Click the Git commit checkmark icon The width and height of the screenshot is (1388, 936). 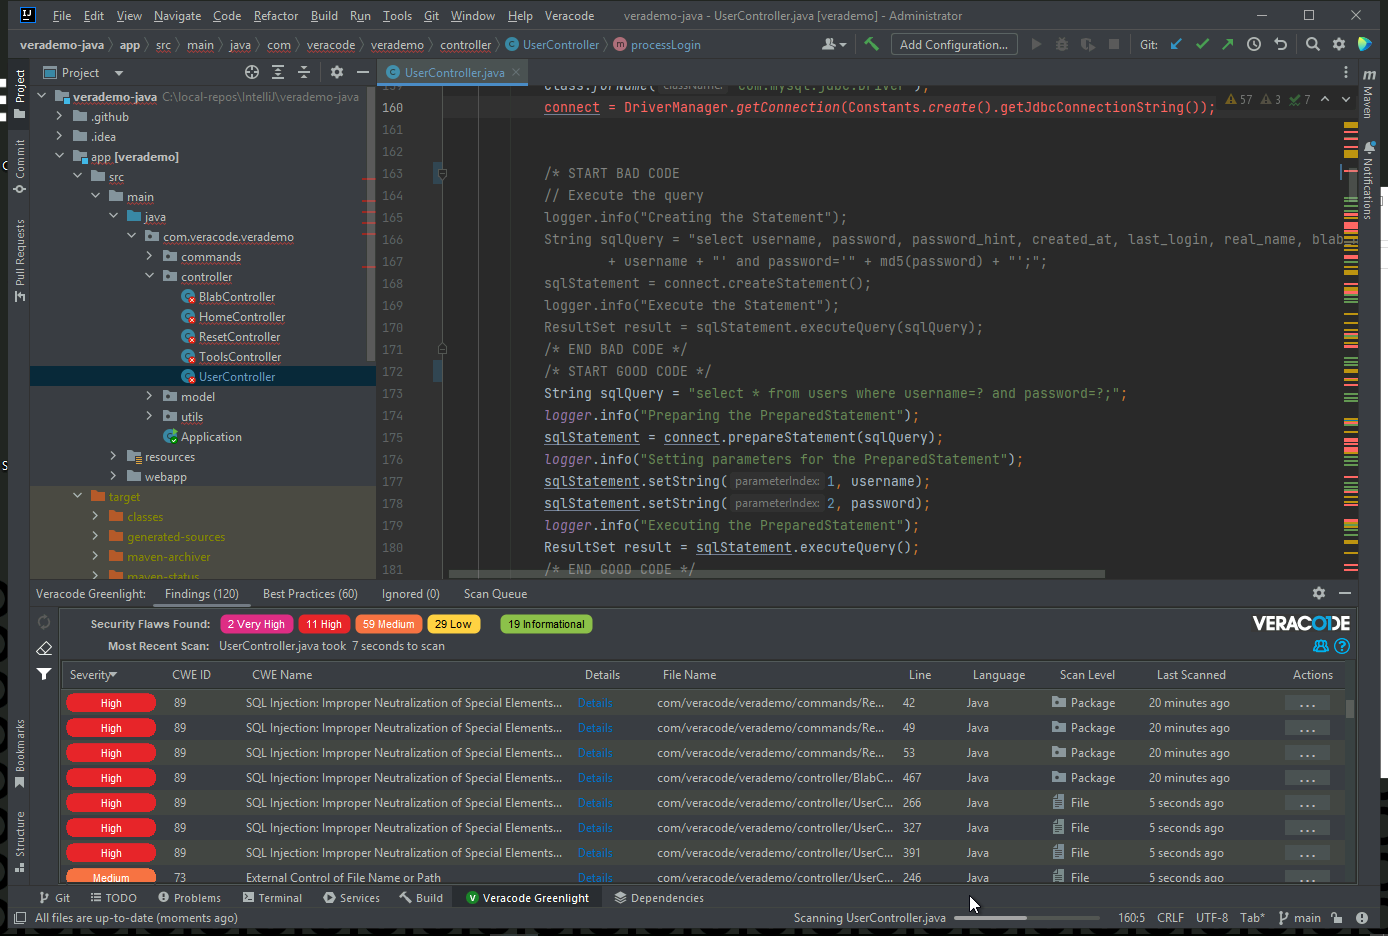pyautogui.click(x=1202, y=44)
